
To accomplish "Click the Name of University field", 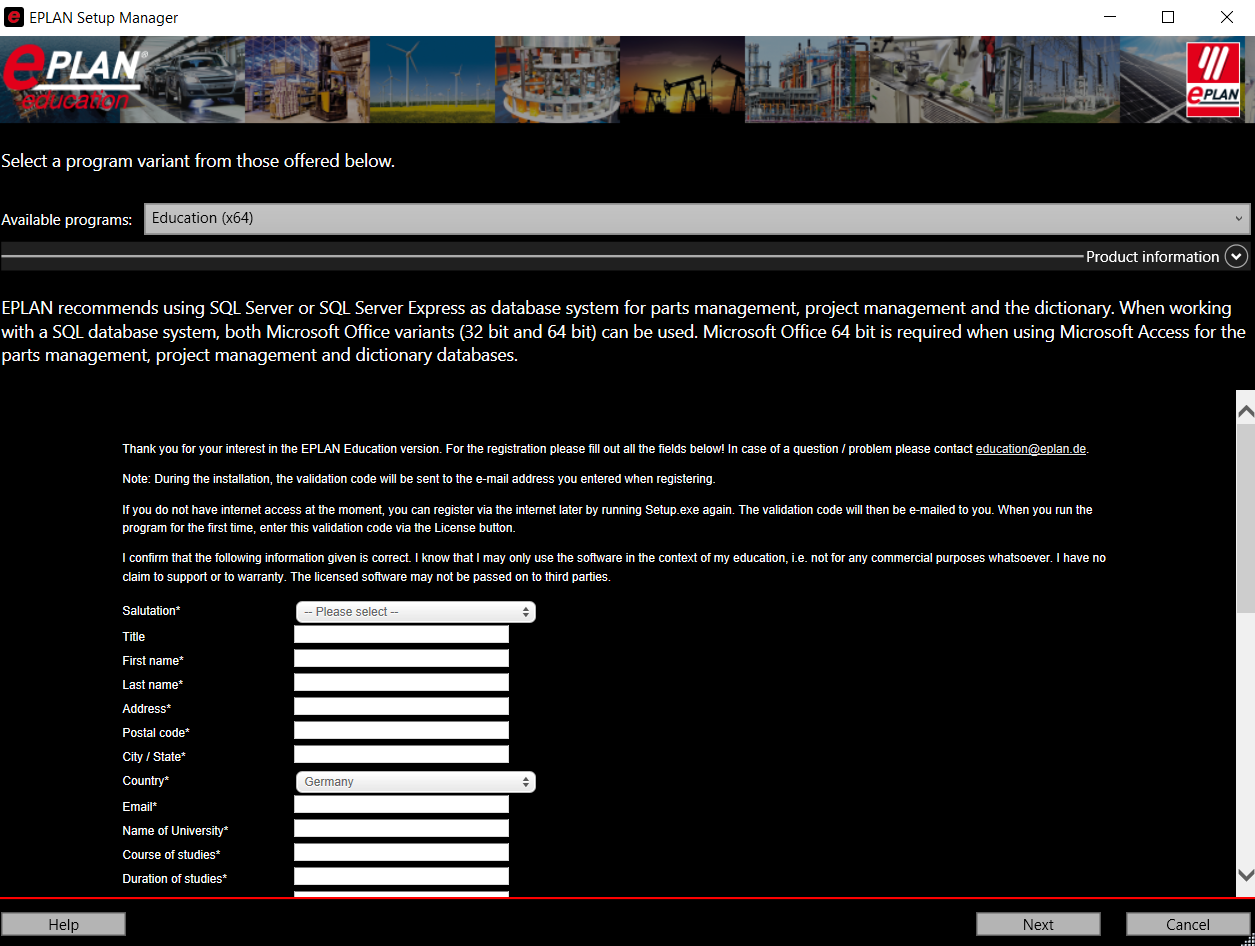I will pos(401,829).
